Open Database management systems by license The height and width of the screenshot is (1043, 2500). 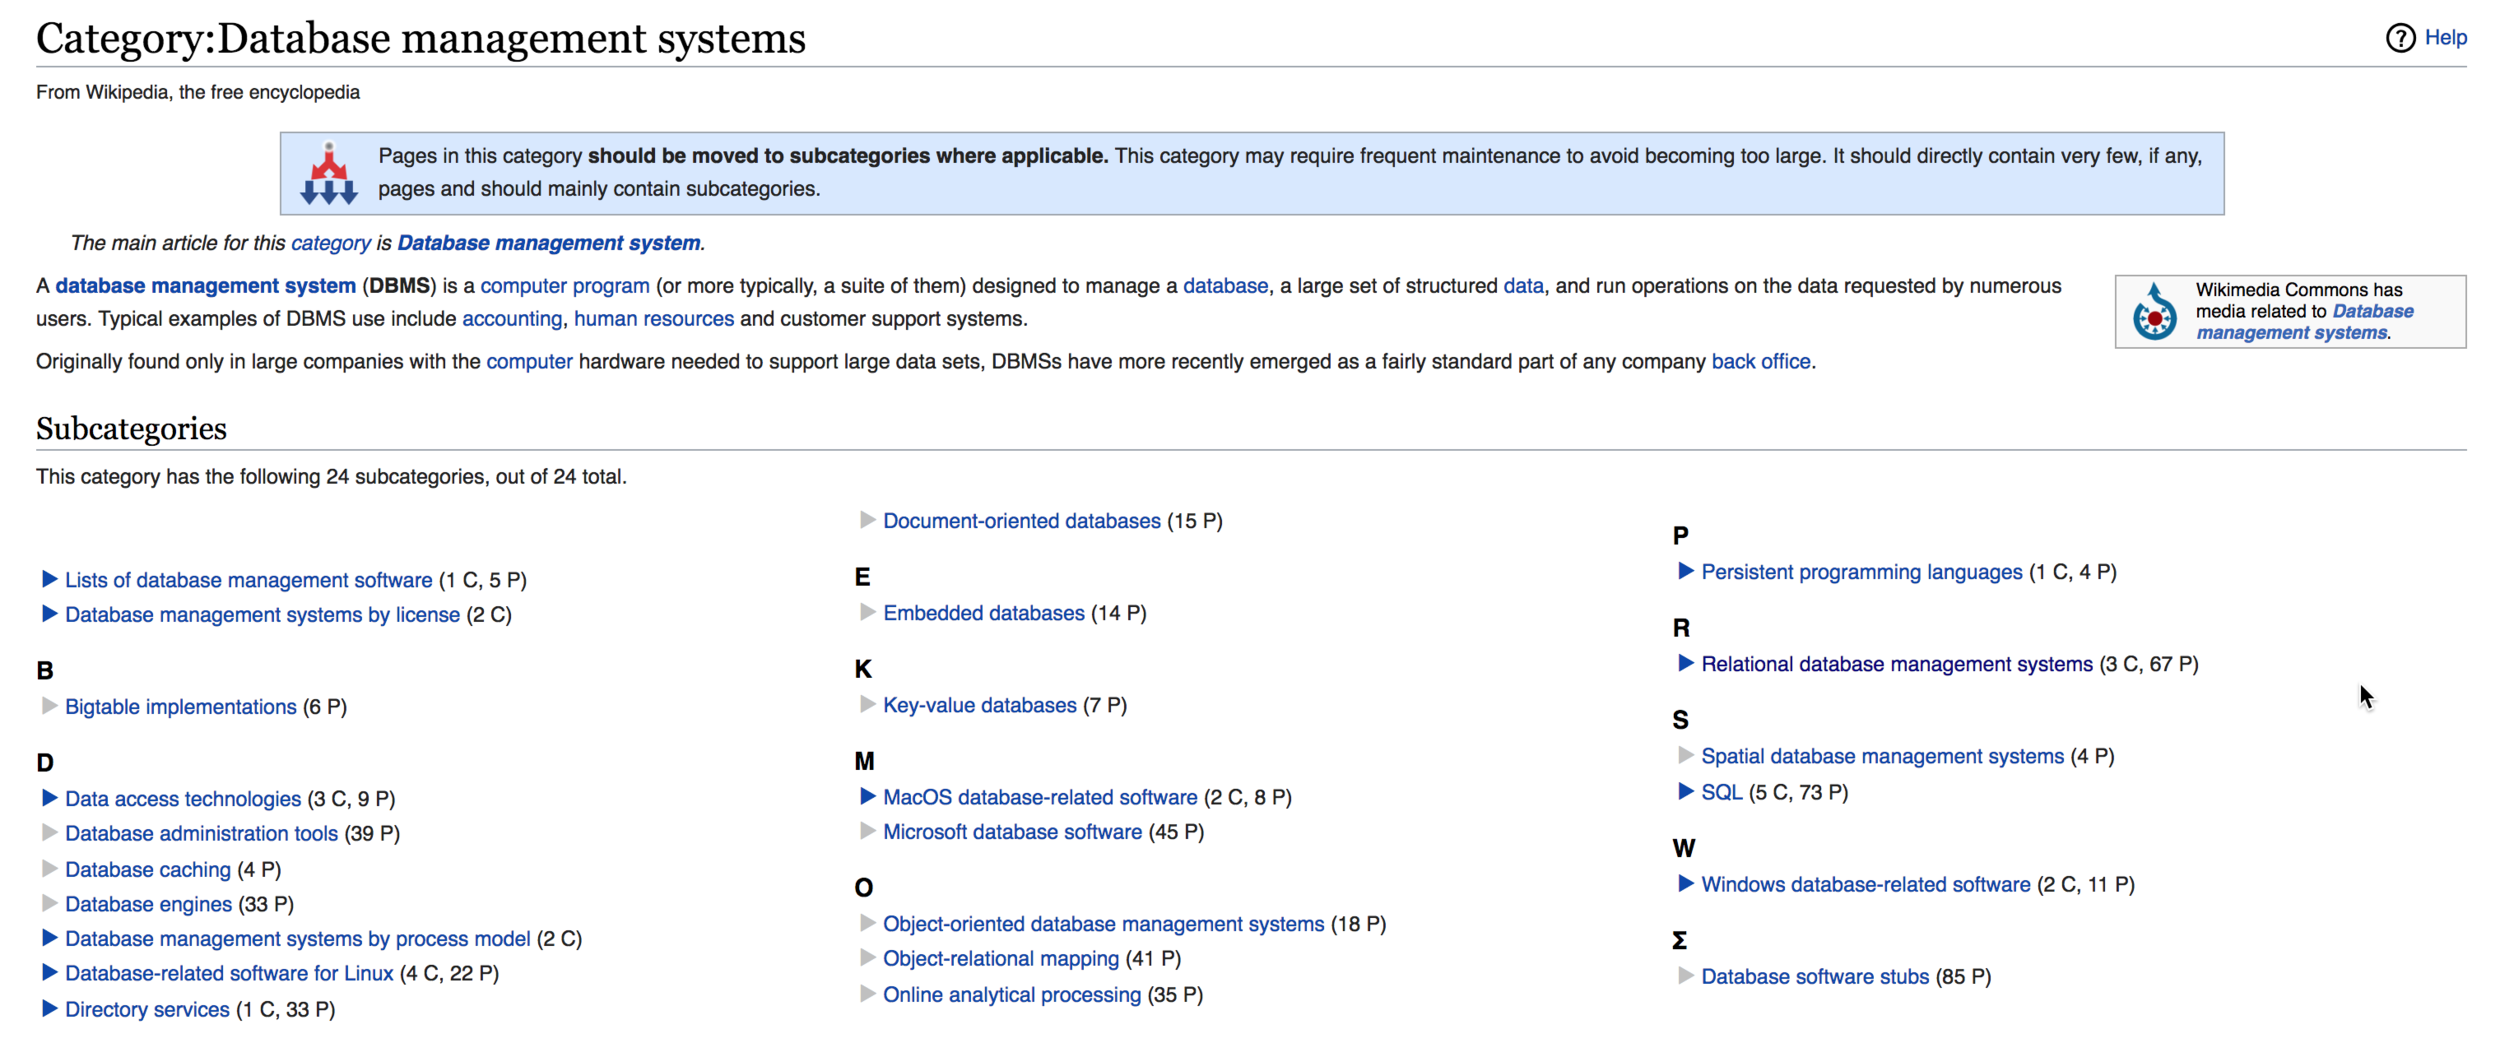(262, 615)
